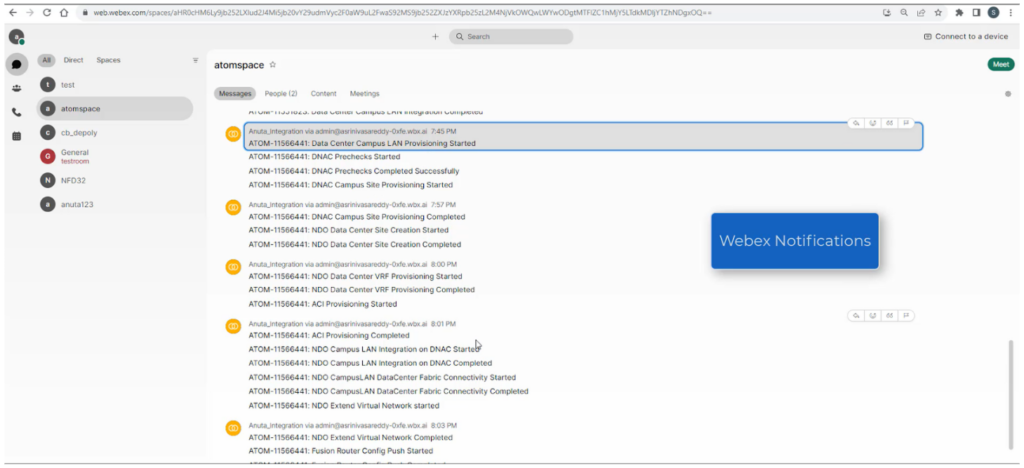Screen dimensions: 1024x468
Task: Open the Meetings tab in atomspace
Action: point(364,93)
